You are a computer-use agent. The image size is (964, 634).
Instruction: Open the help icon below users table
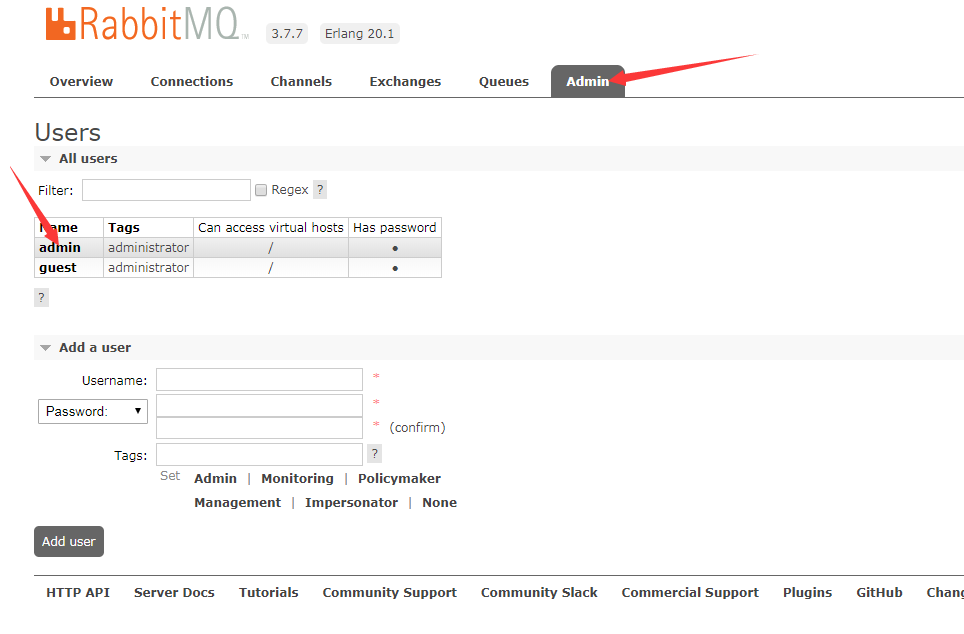tap(41, 298)
